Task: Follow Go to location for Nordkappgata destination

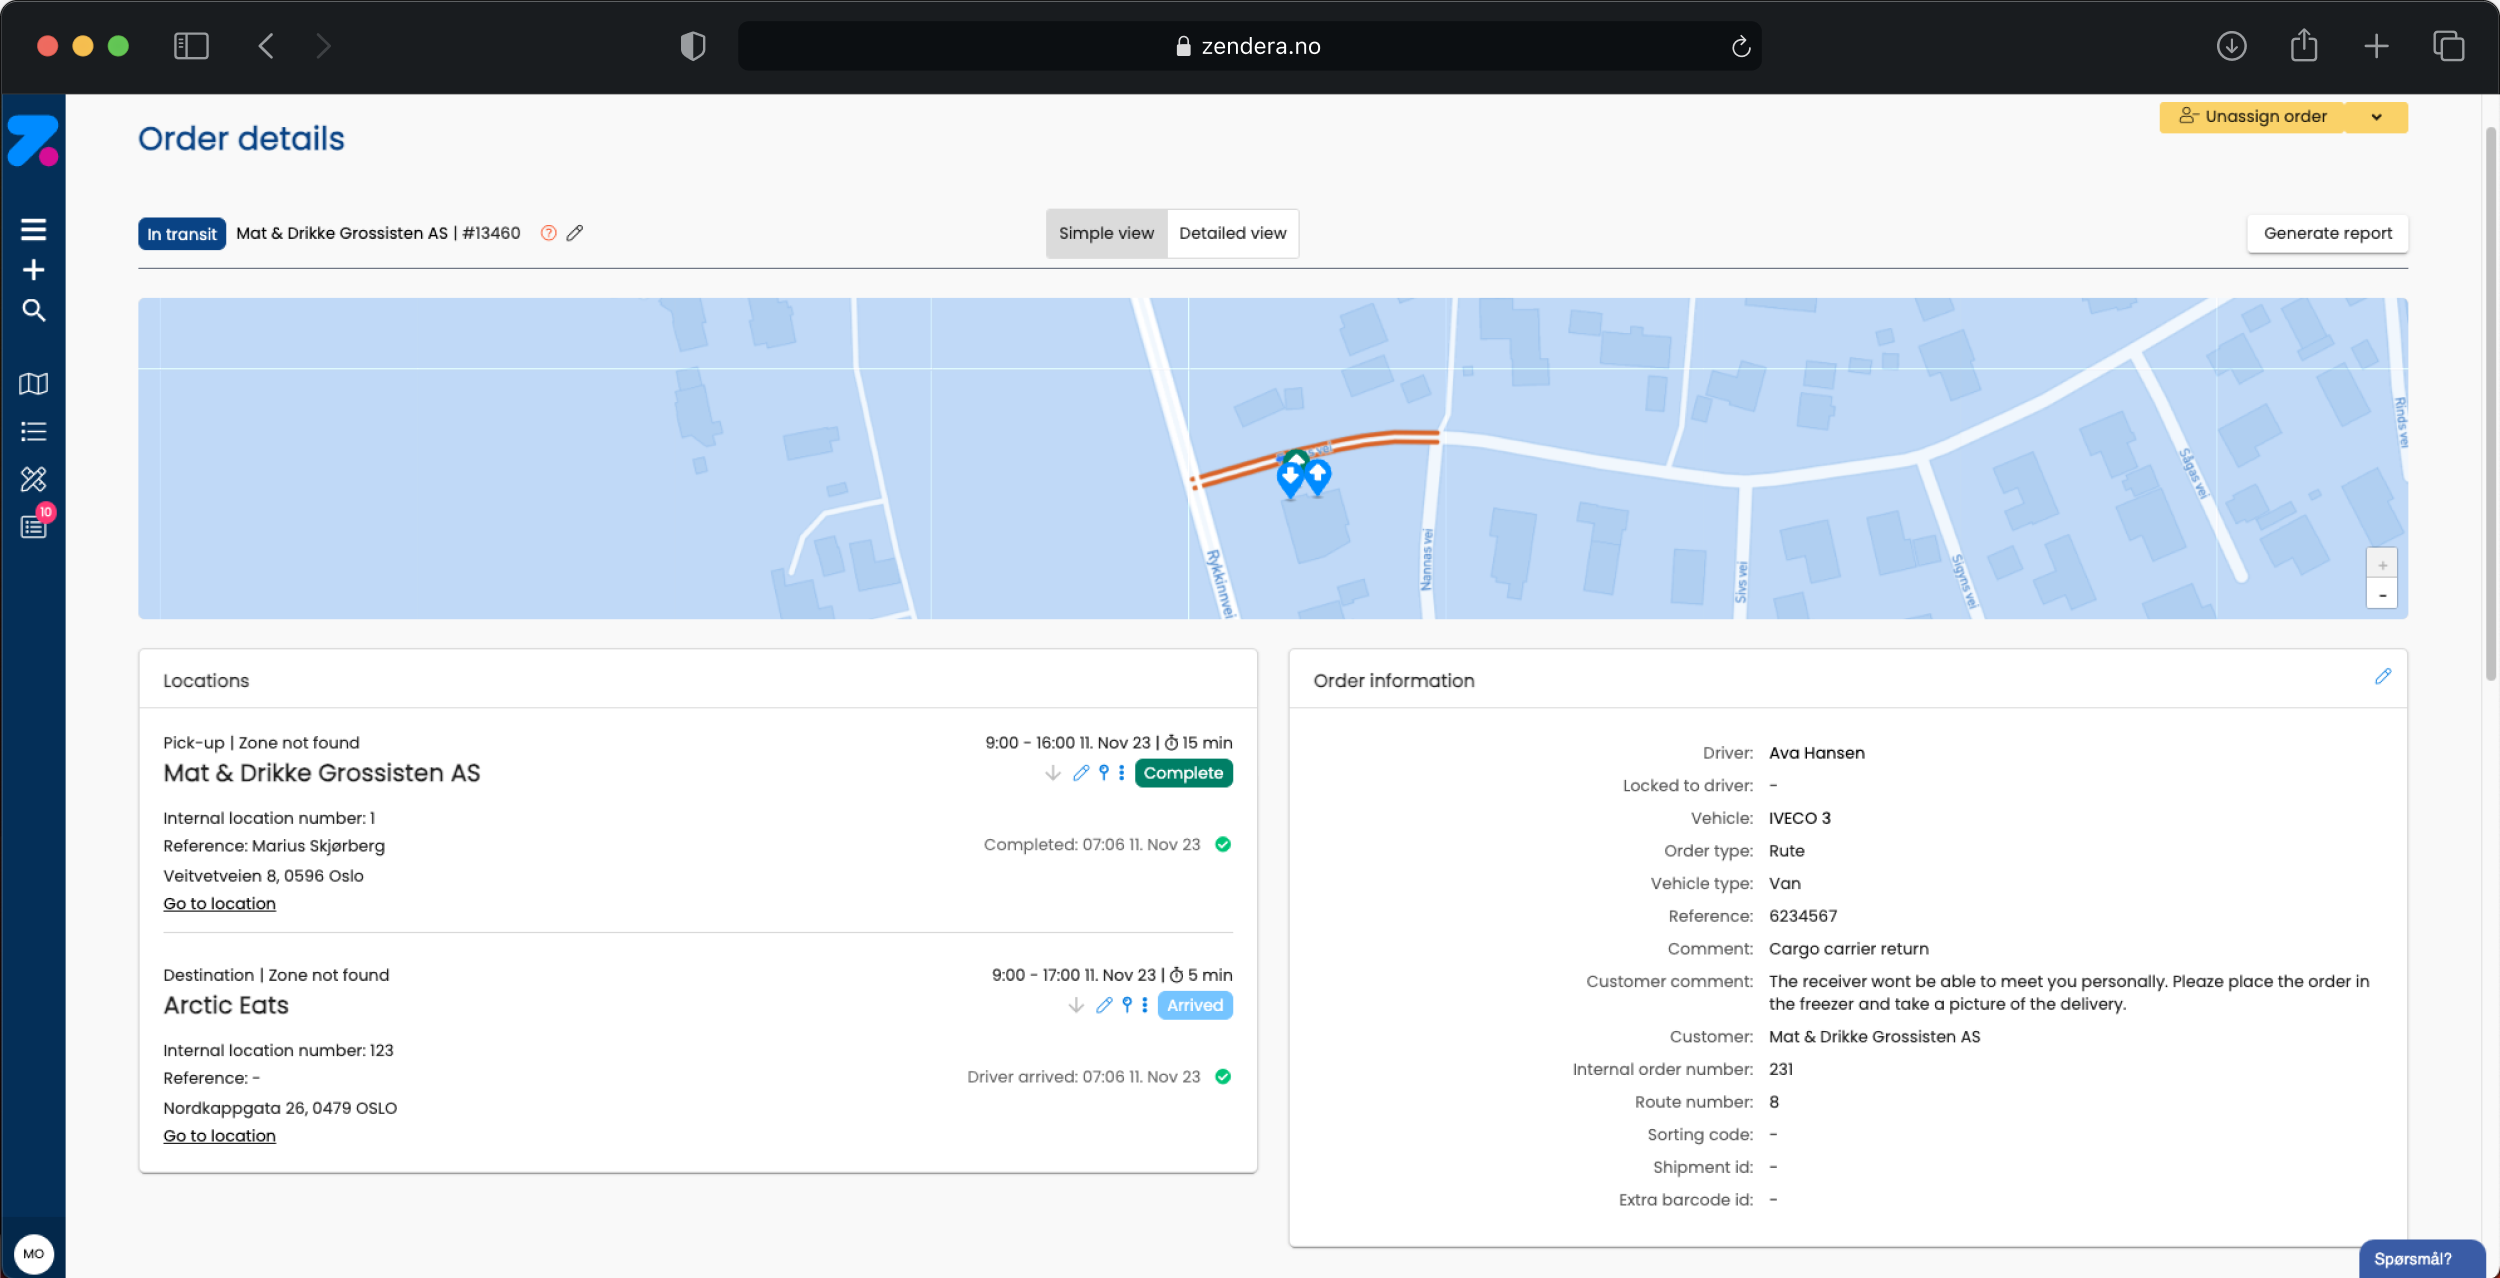Action: [x=219, y=1136]
